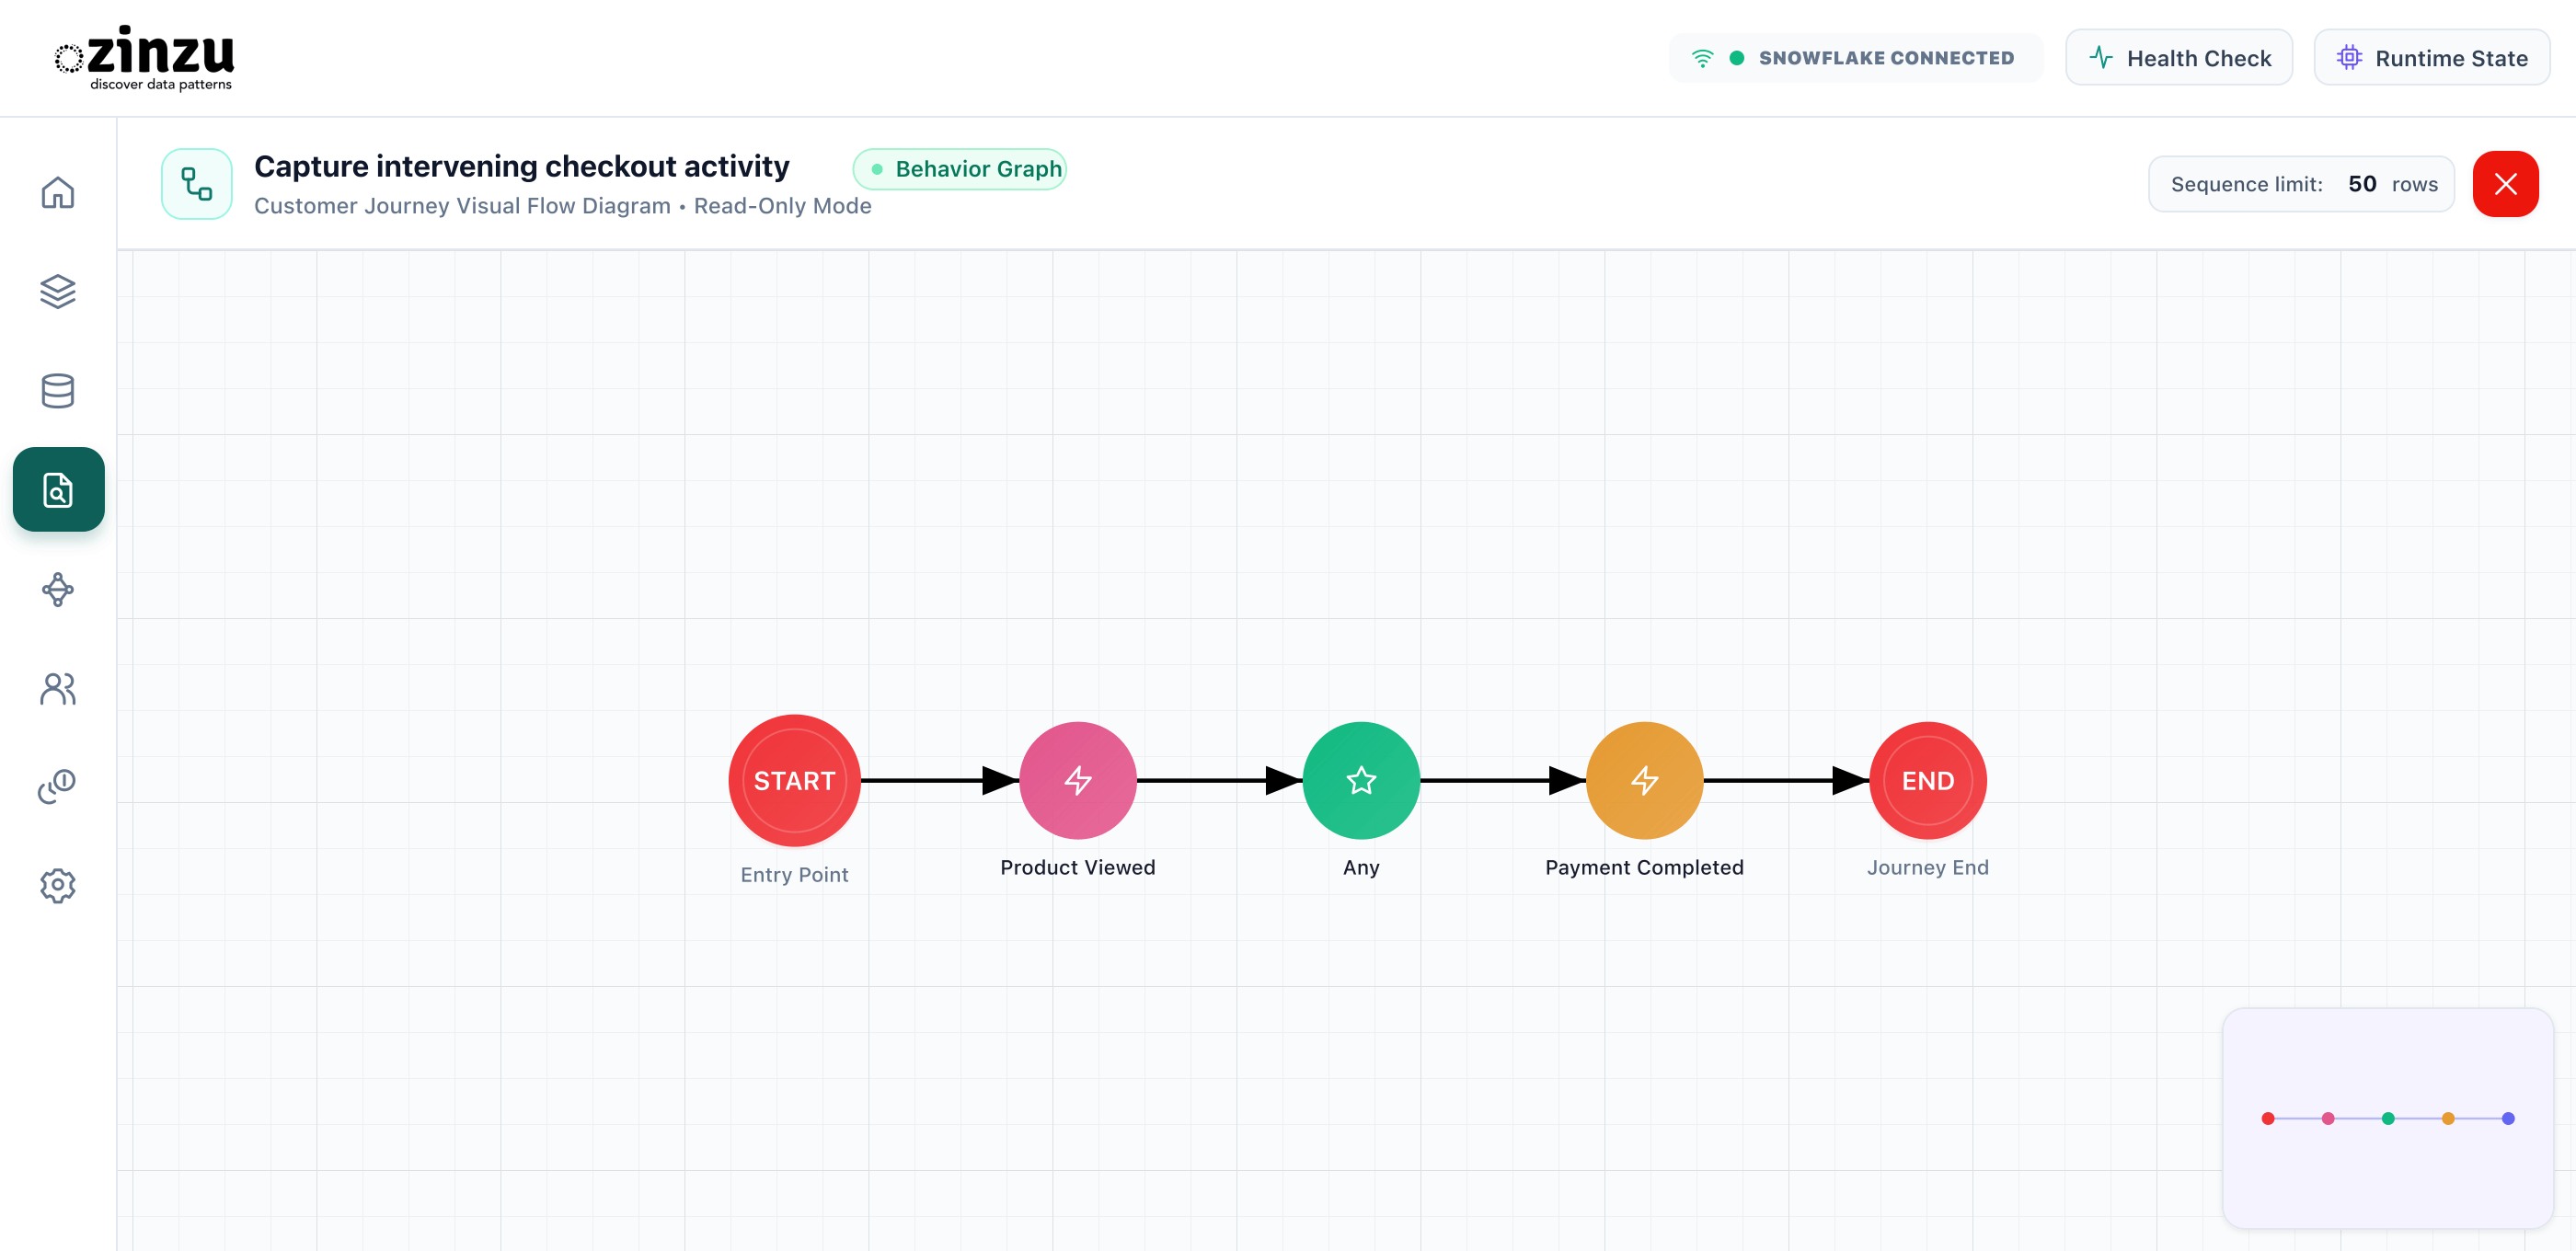Image resolution: width=2576 pixels, height=1251 pixels.
Task: Click the flow diagram icon beside title
Action: tap(197, 184)
